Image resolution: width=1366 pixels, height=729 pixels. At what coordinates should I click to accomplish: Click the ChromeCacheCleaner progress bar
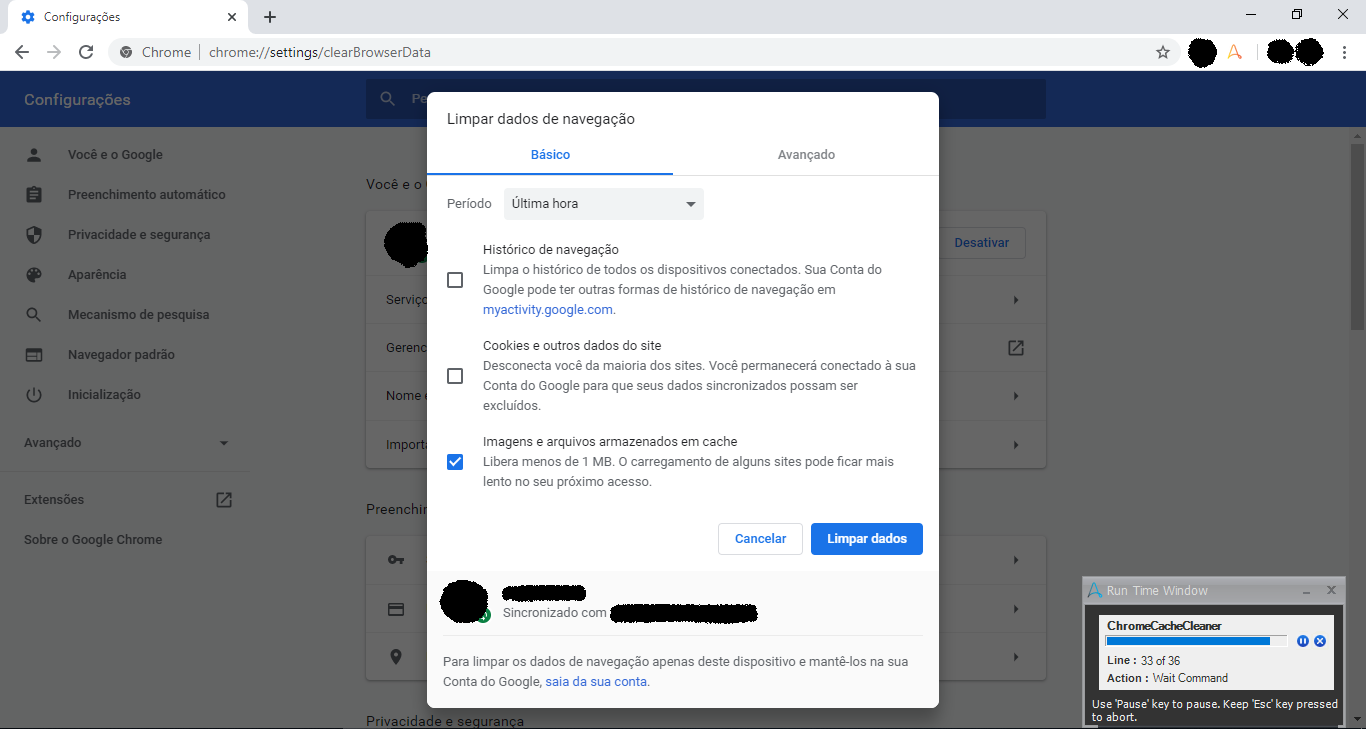point(1197,641)
